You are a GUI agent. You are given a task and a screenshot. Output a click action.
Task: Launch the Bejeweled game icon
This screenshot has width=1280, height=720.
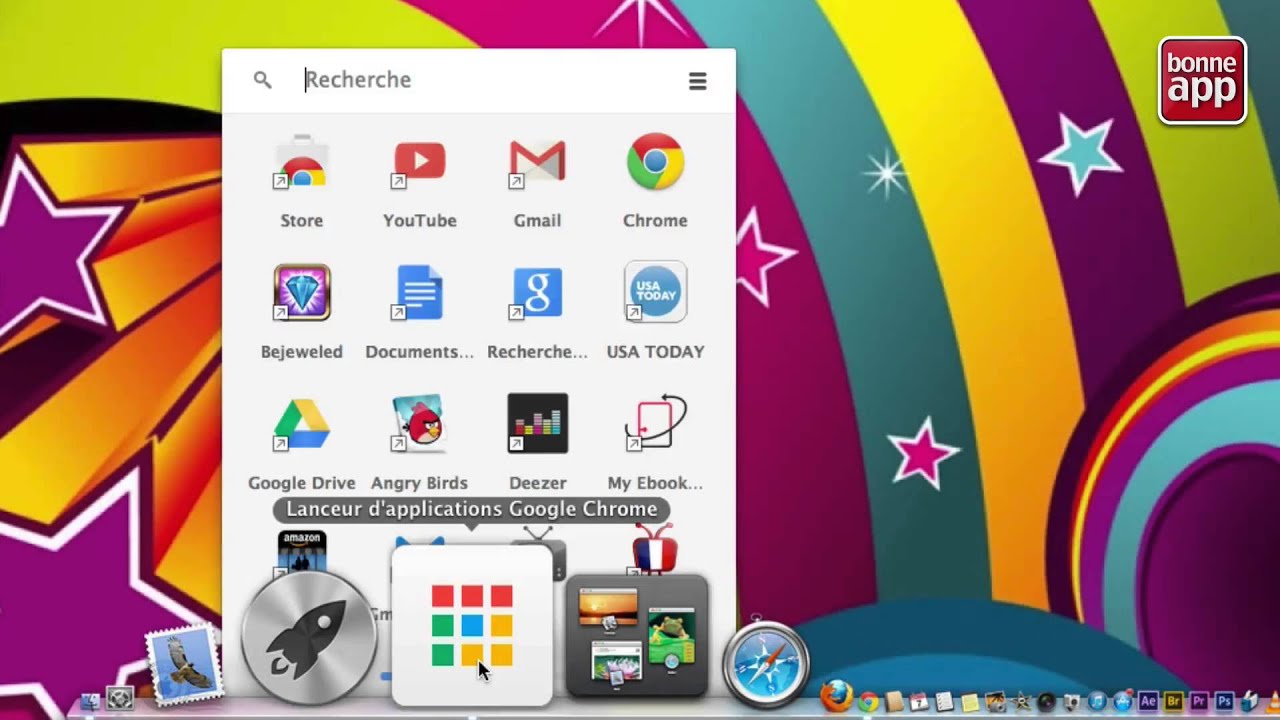tap(301, 293)
